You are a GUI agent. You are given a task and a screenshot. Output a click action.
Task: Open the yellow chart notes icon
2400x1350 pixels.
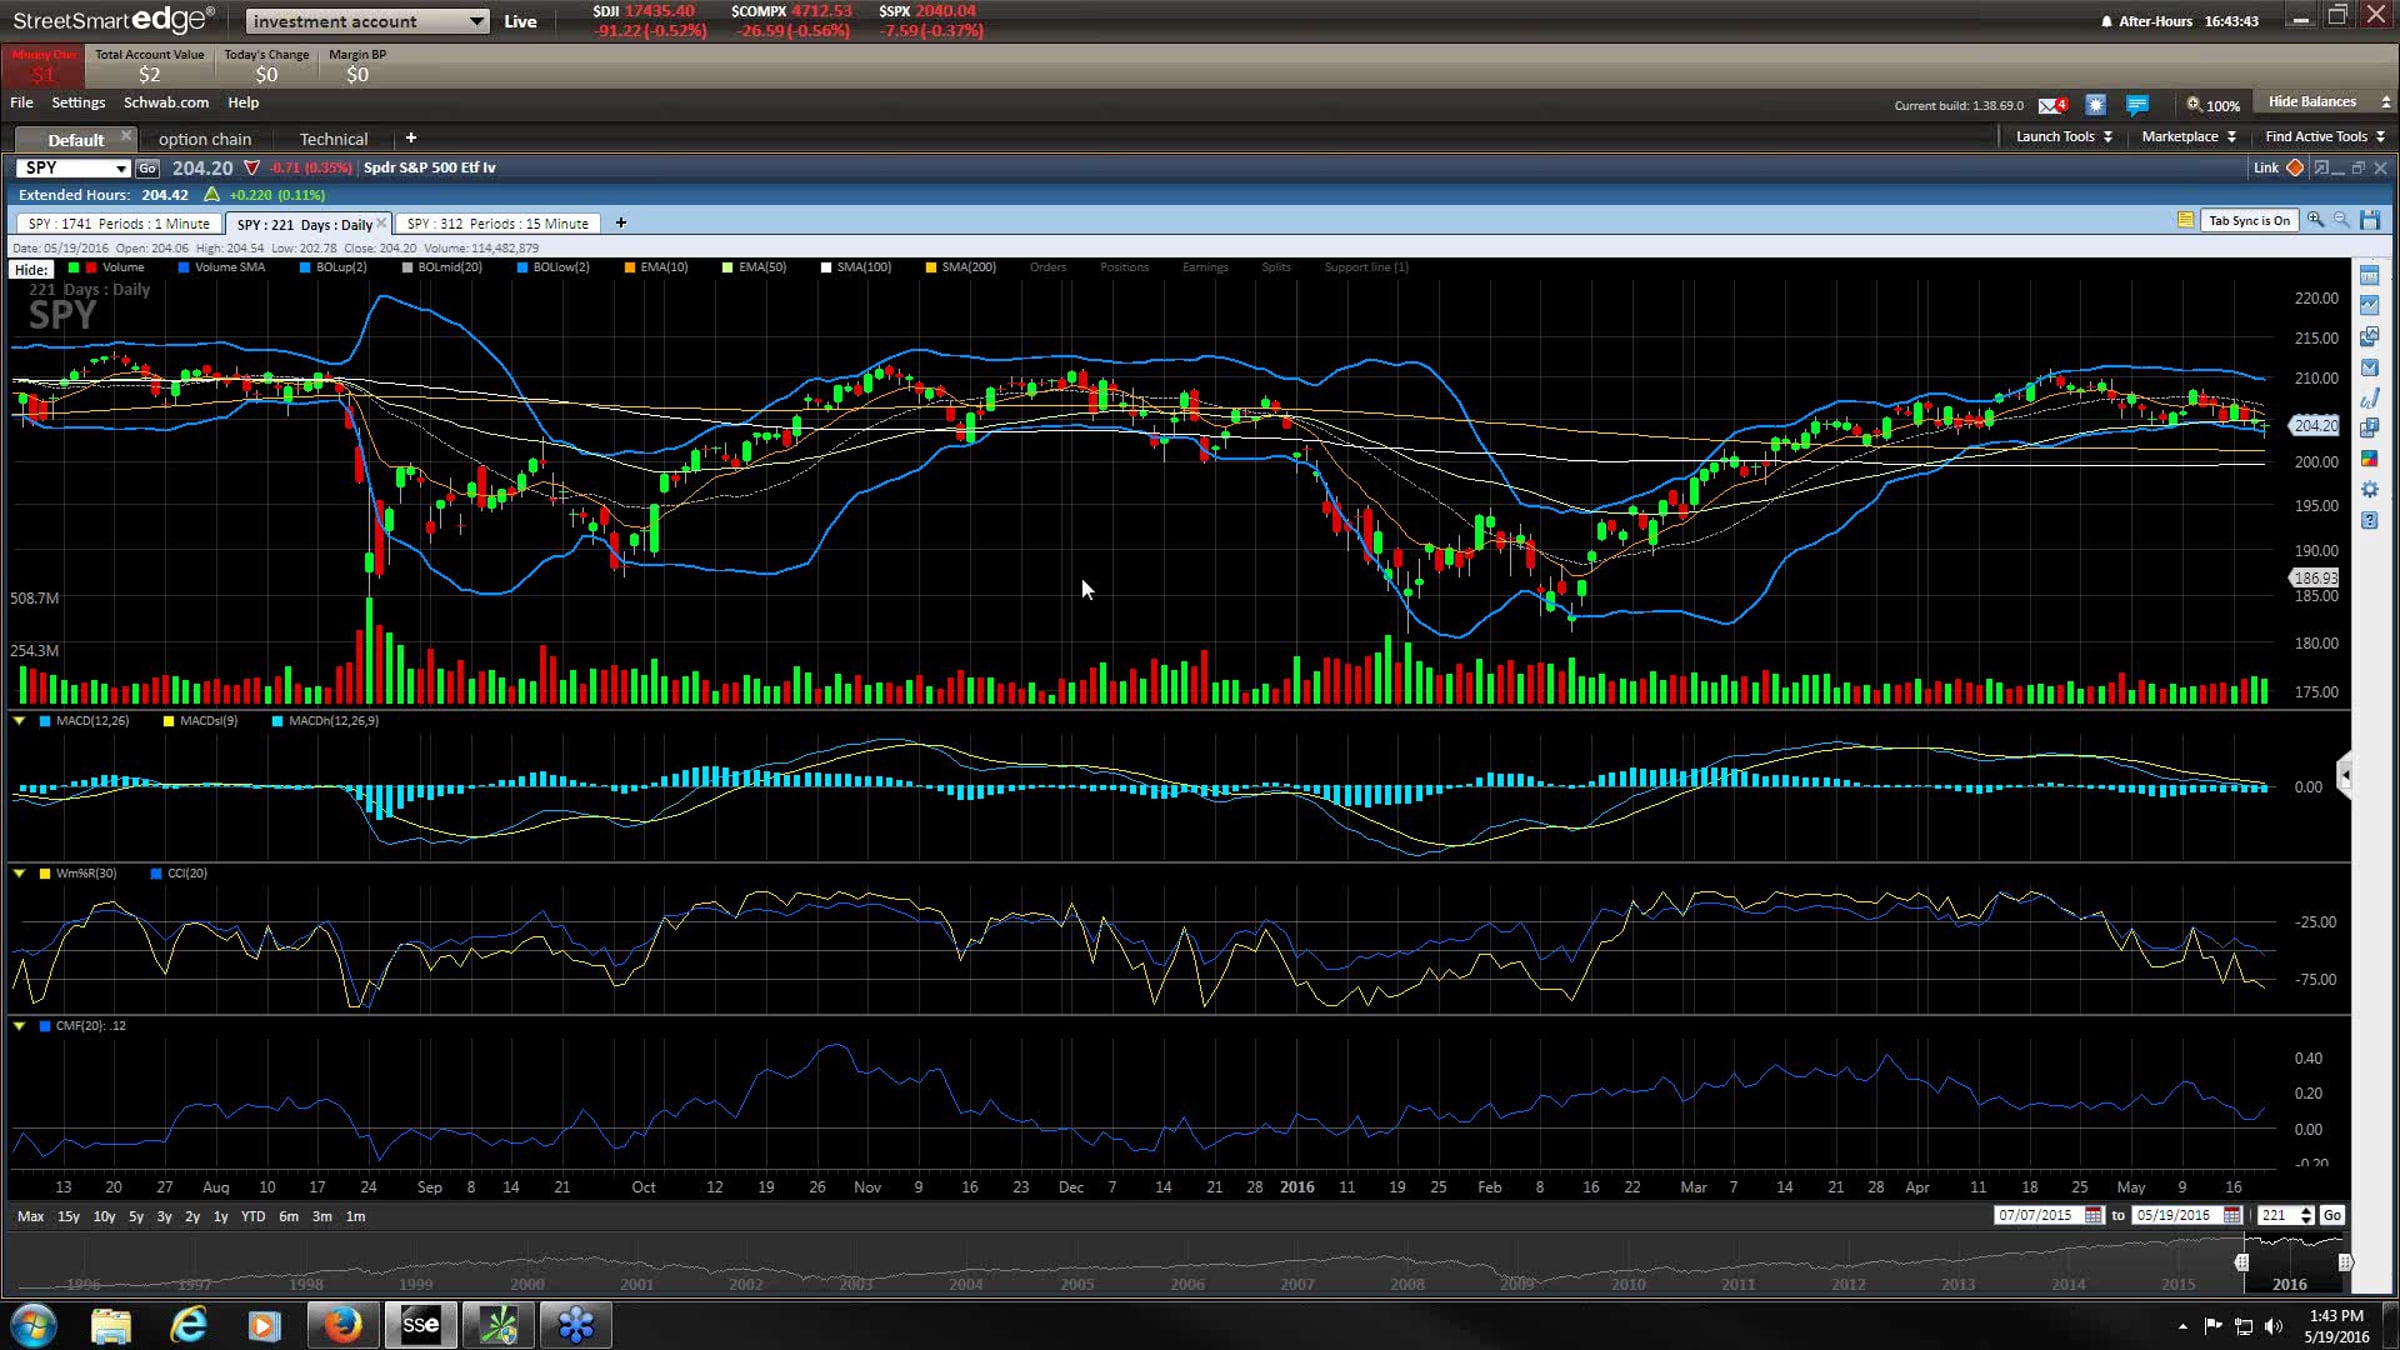2185,221
